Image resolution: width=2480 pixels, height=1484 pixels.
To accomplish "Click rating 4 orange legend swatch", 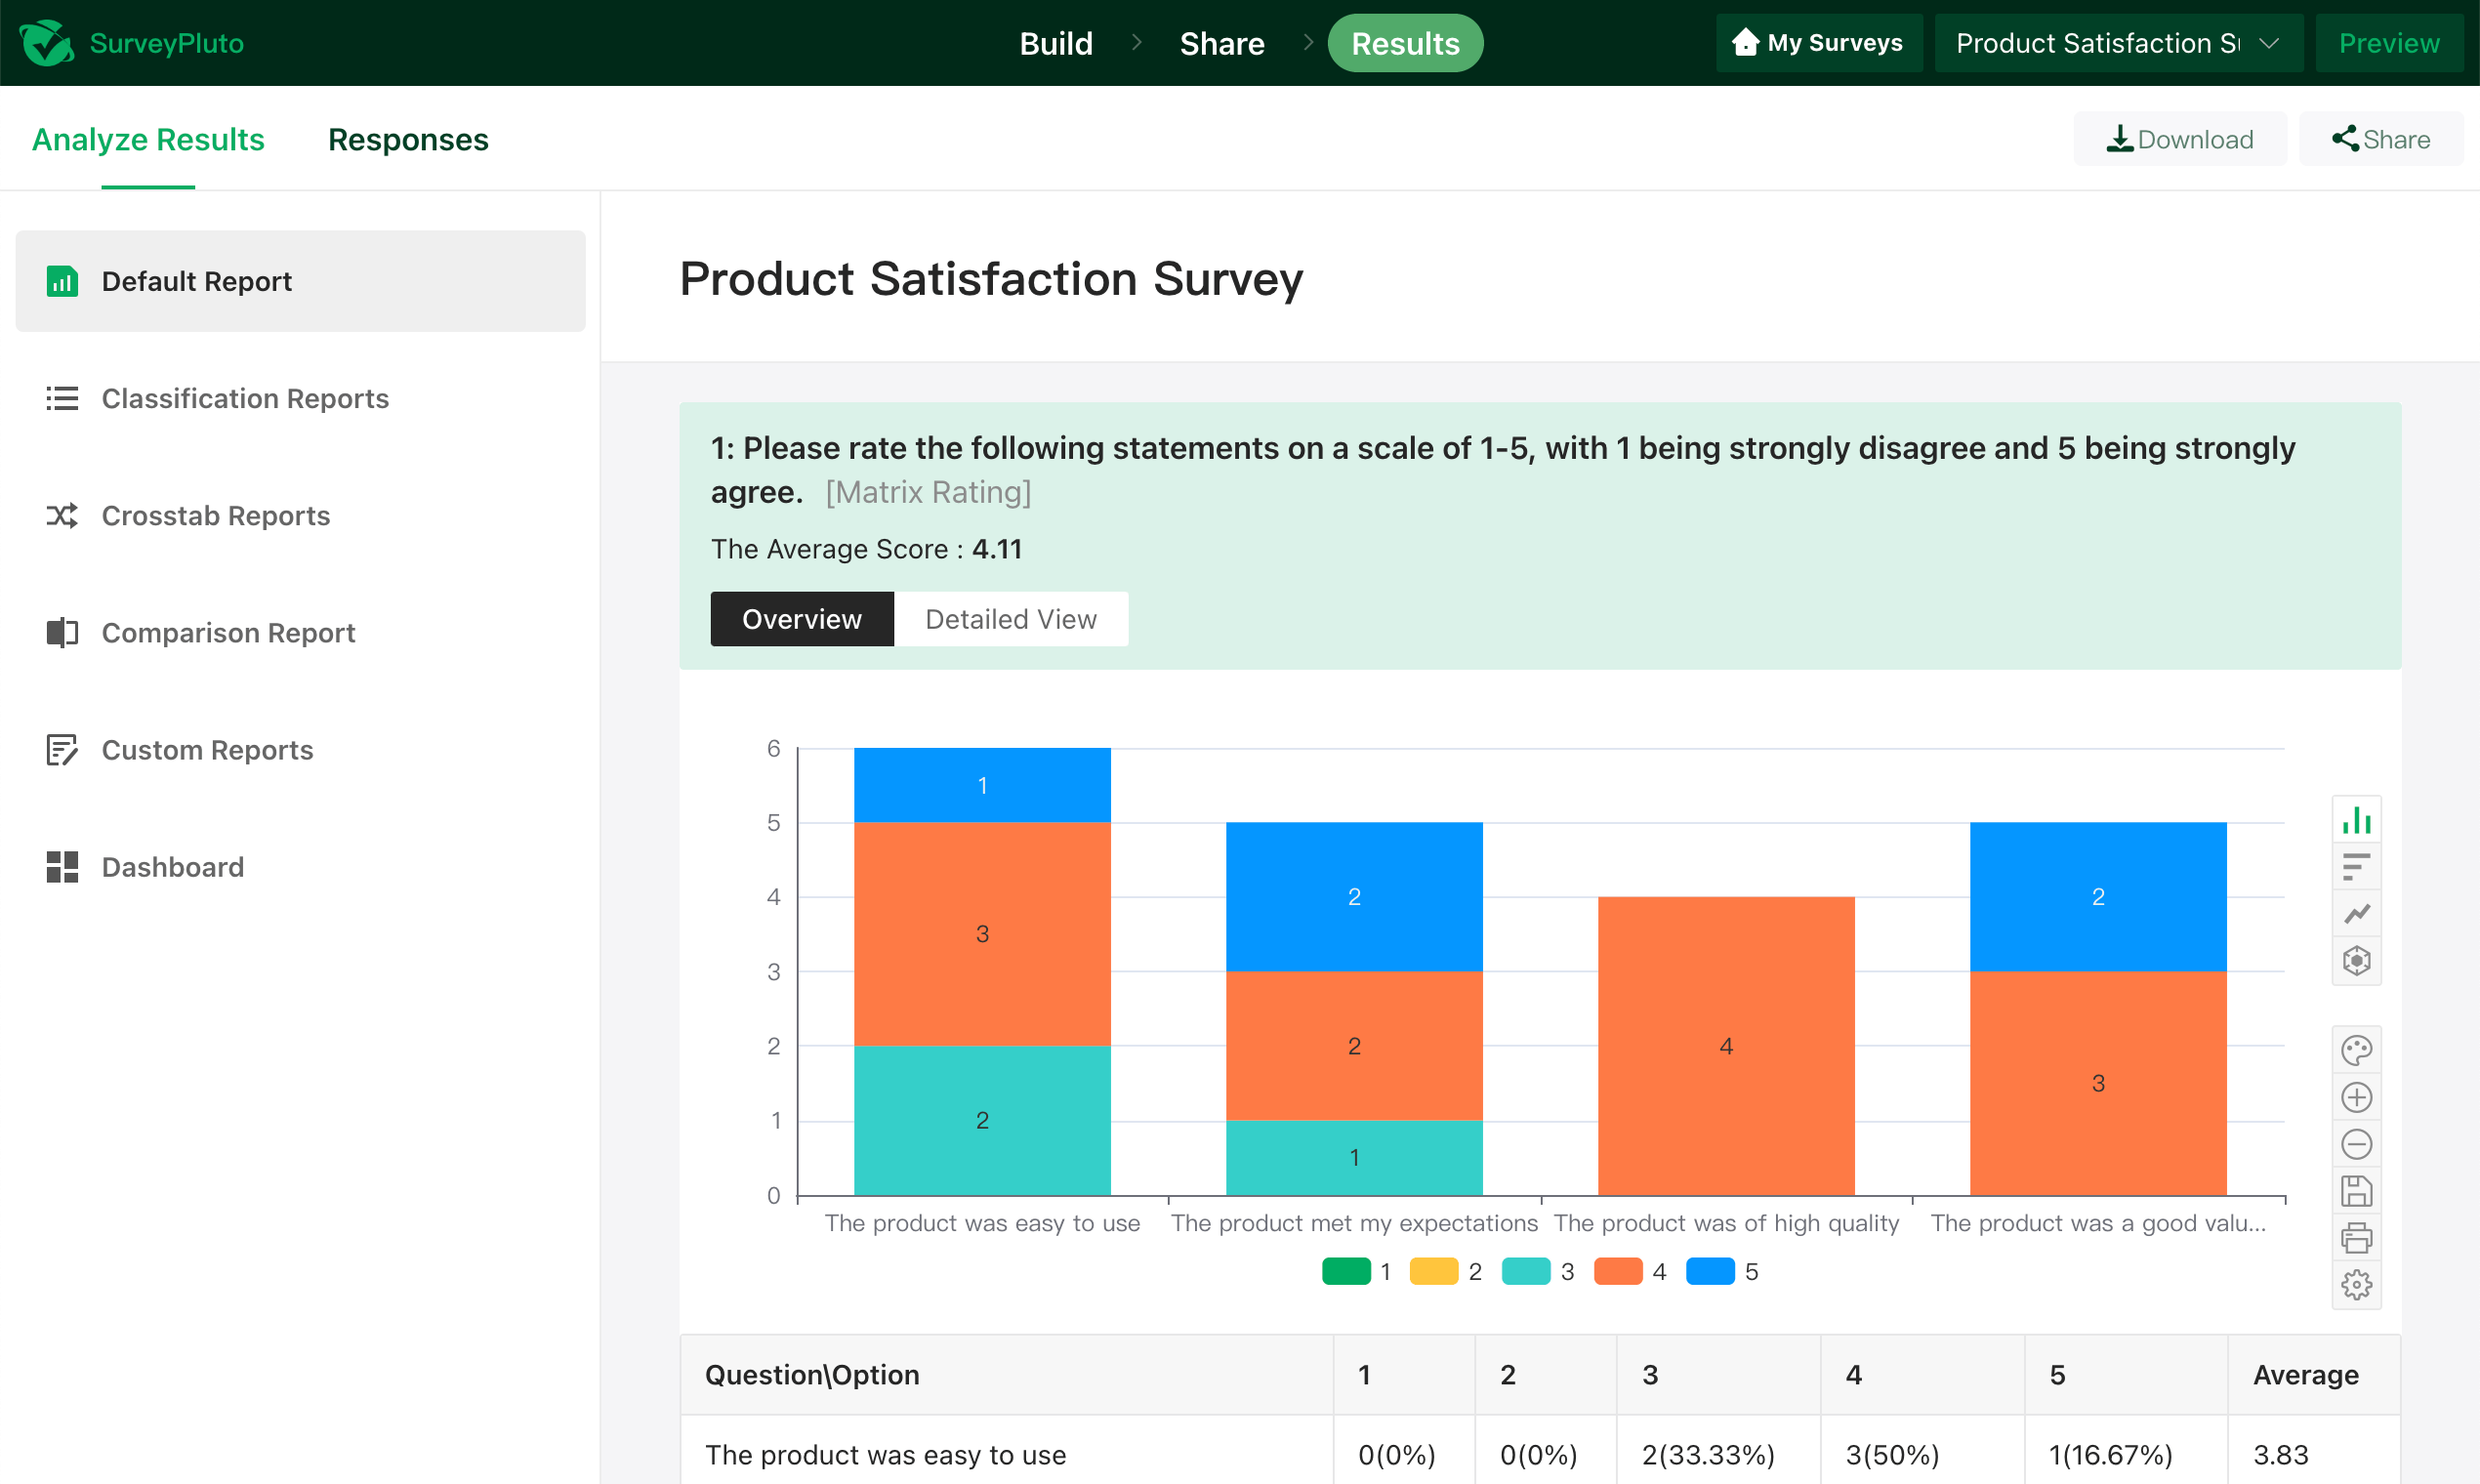I will (x=1617, y=1271).
